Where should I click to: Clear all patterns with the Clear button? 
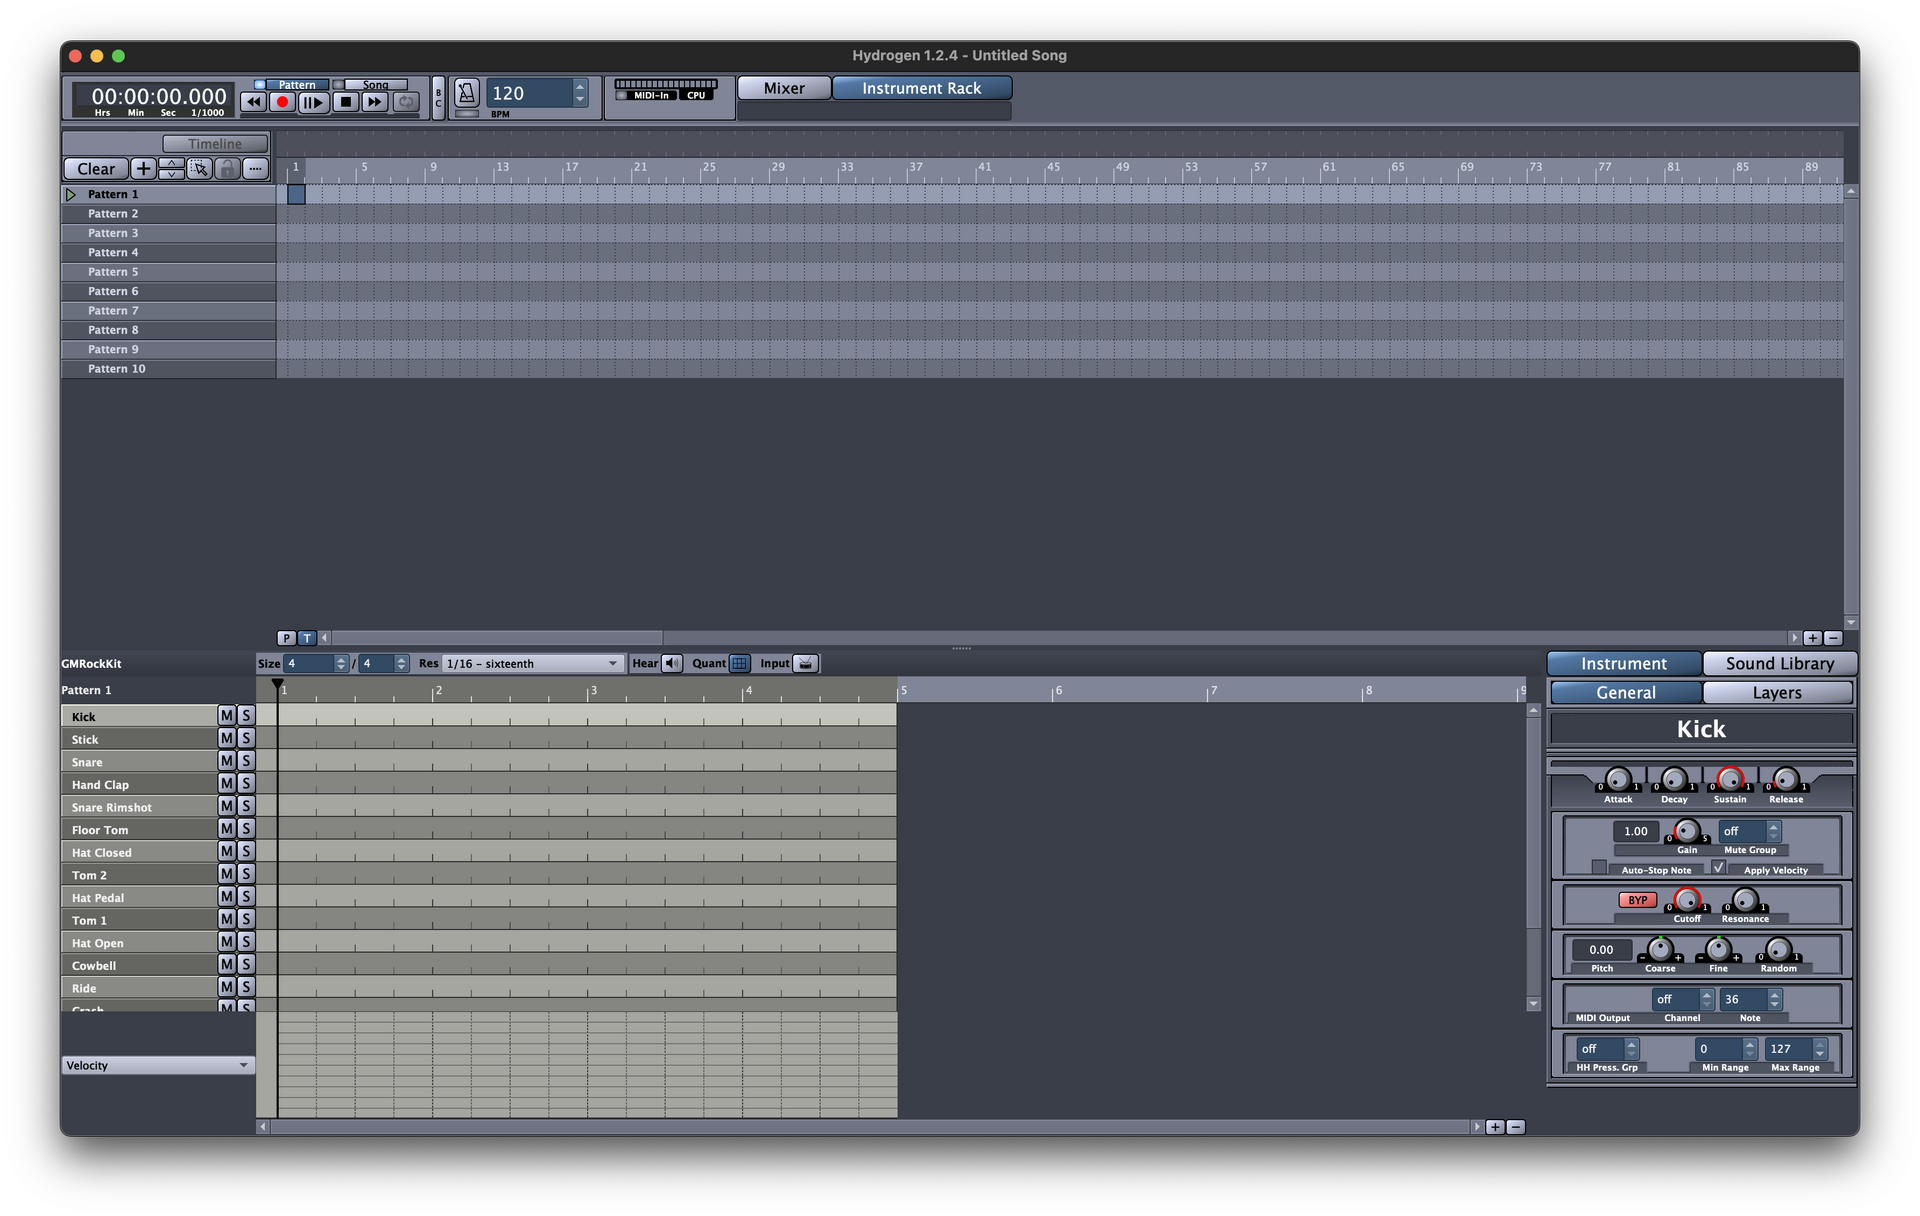[x=96, y=169]
